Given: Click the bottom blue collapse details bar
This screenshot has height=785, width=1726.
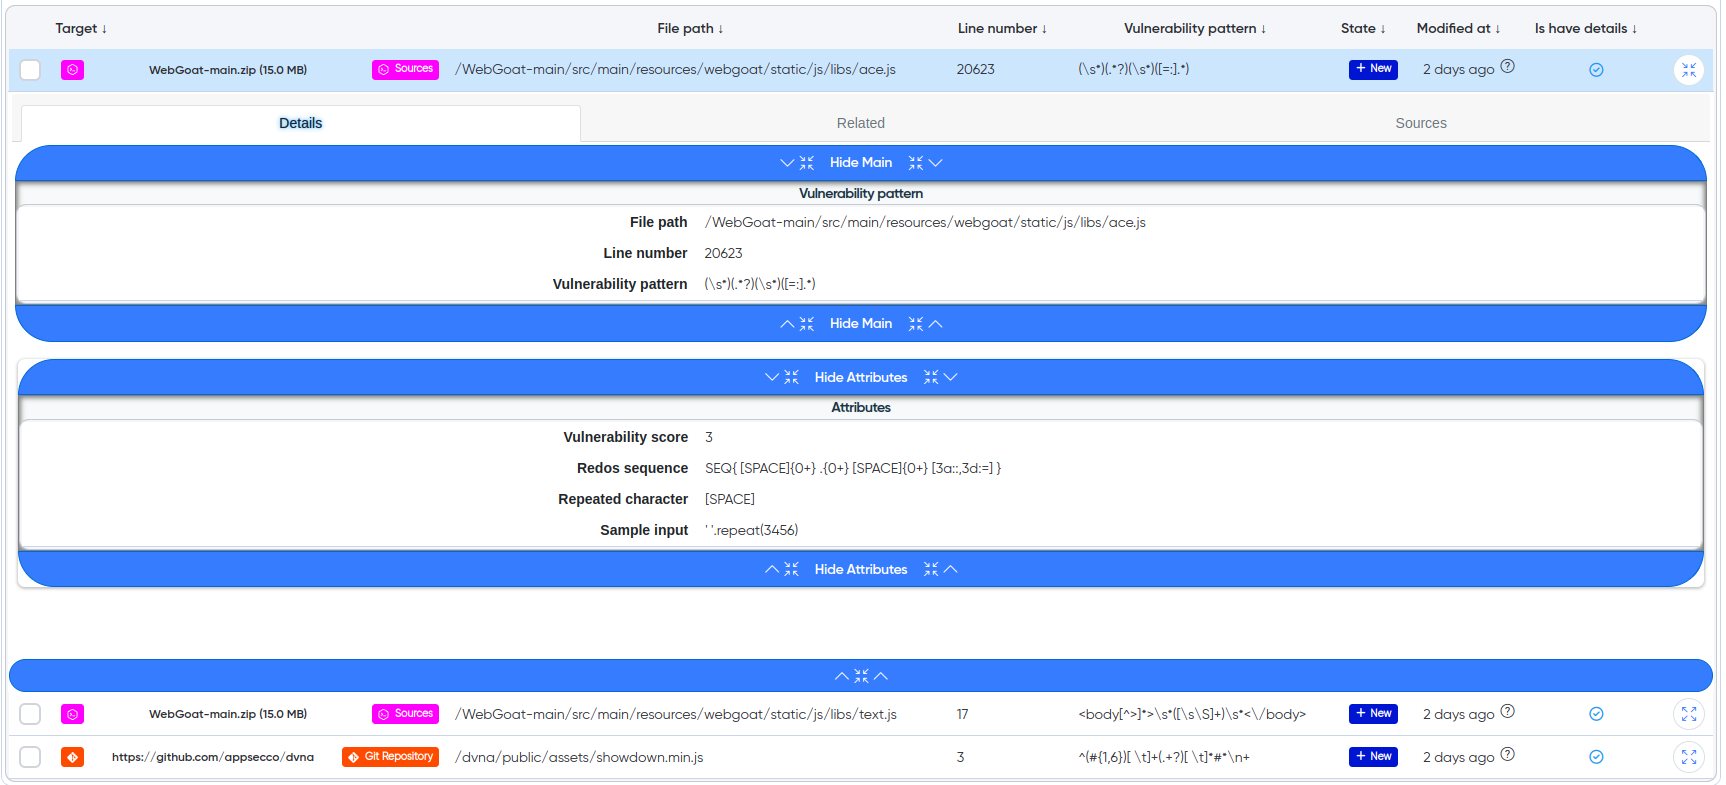Looking at the screenshot, I should (x=861, y=676).
